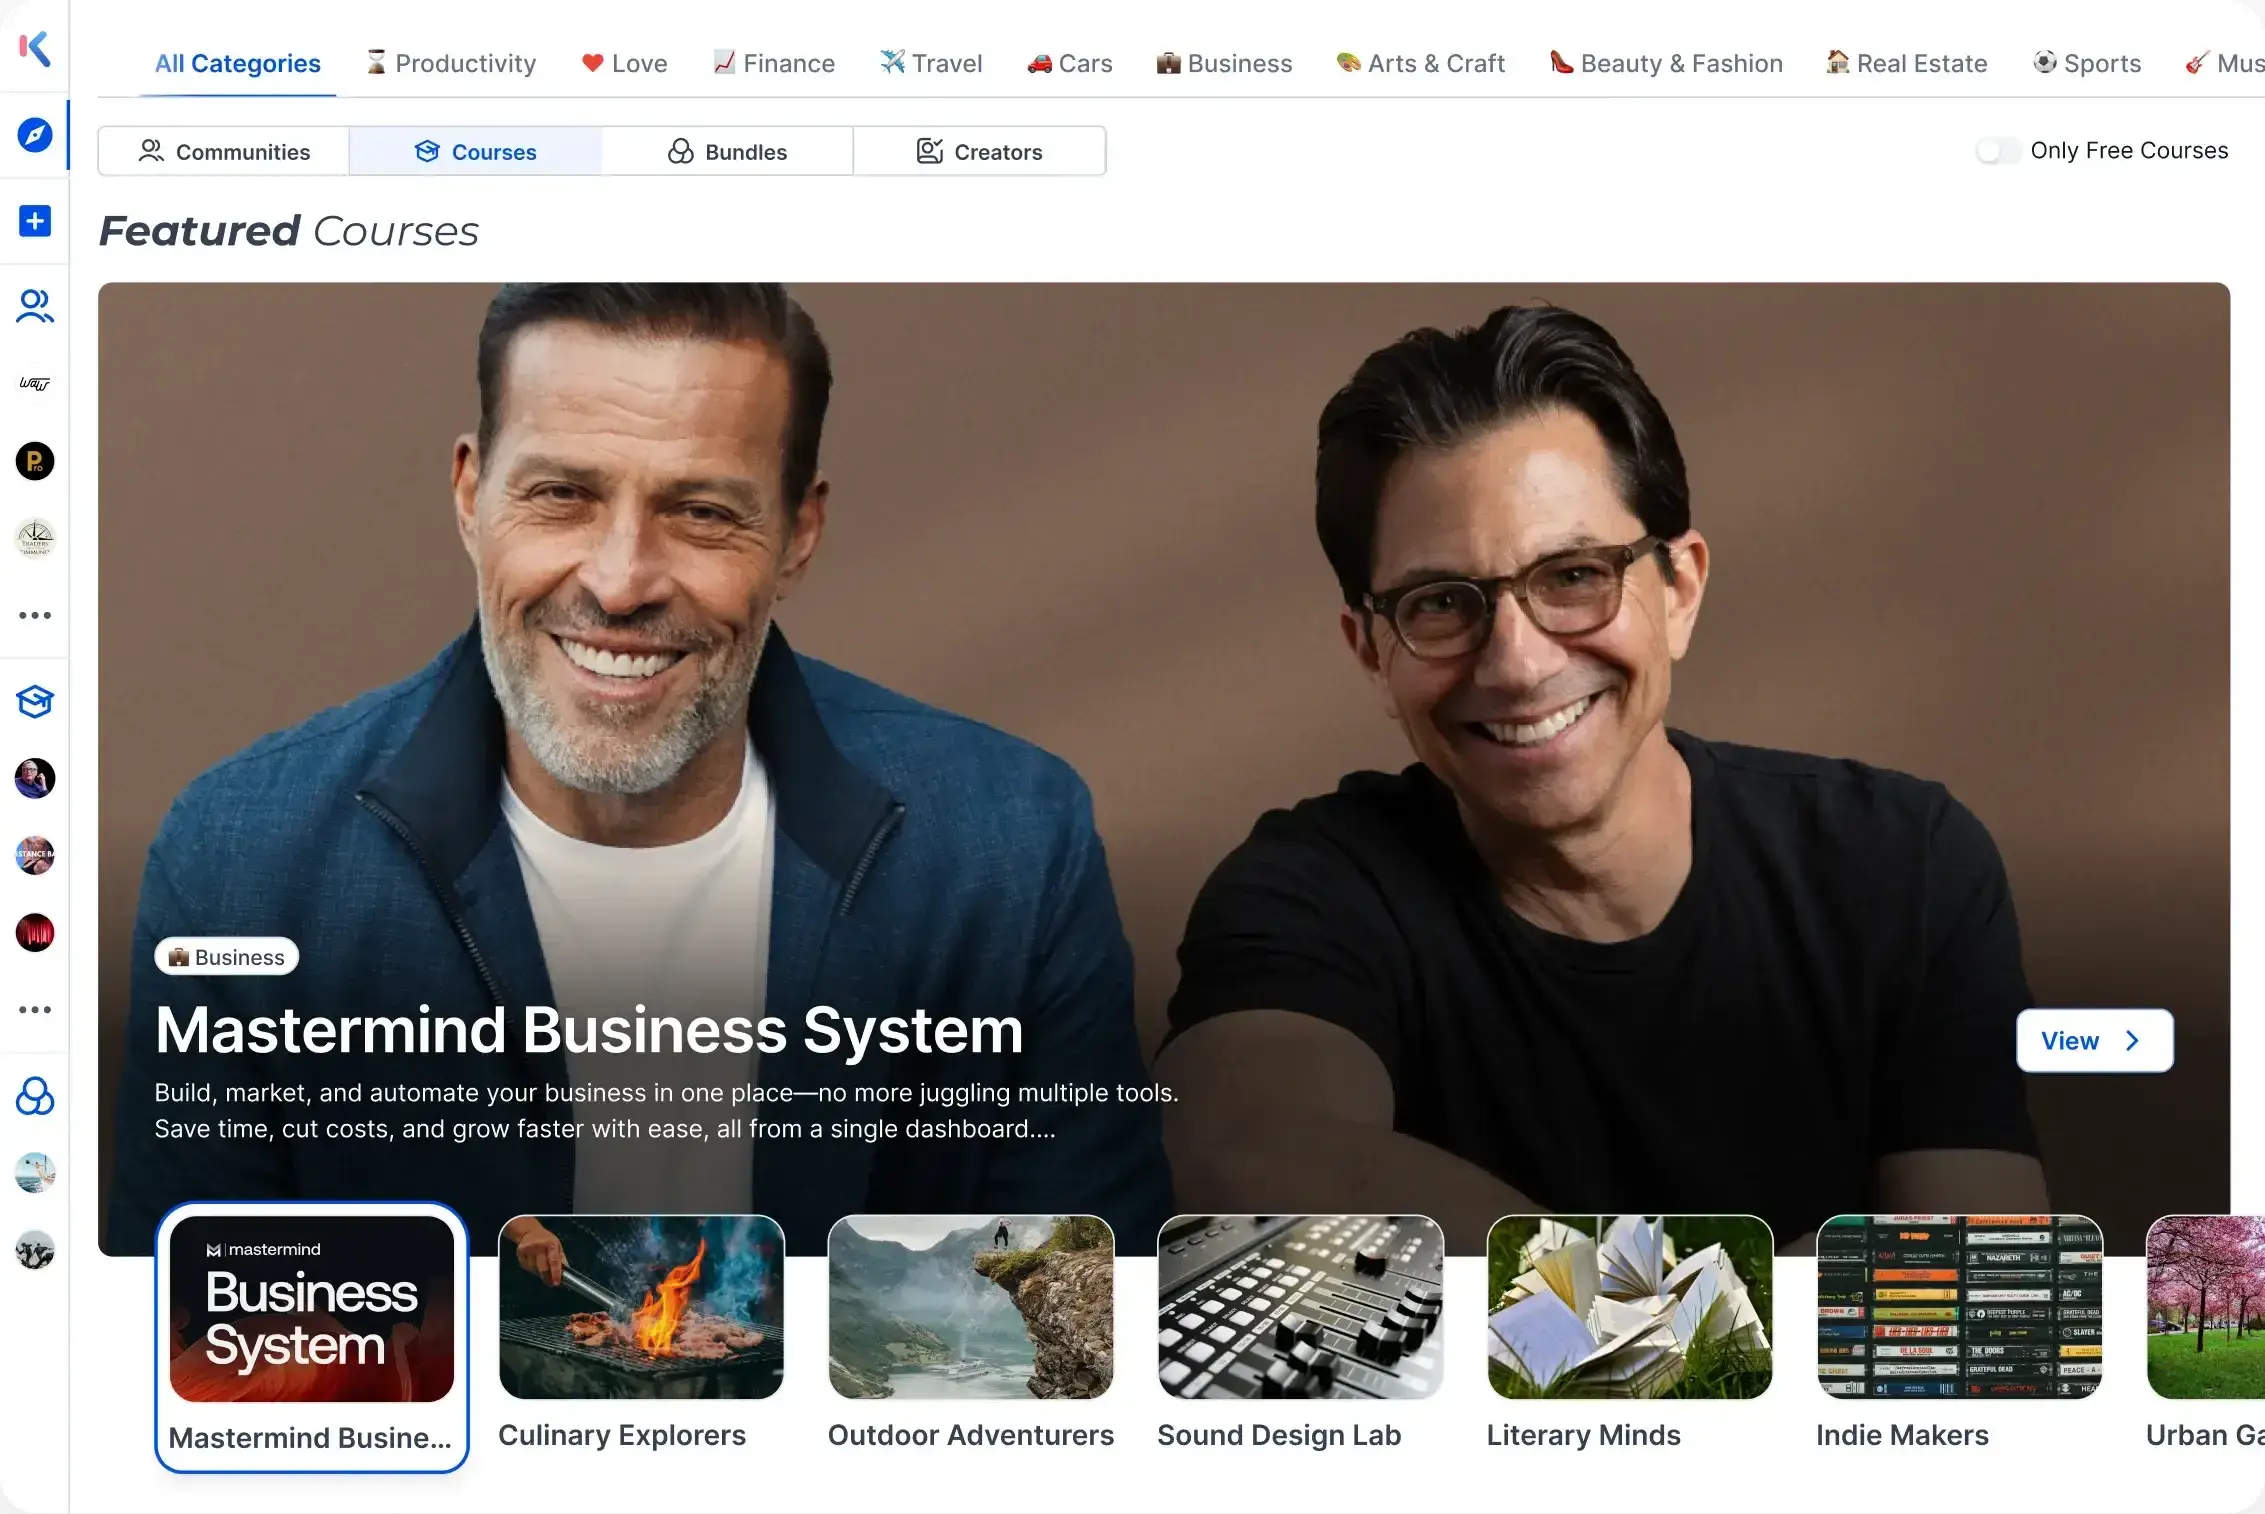Image resolution: width=2265 pixels, height=1514 pixels.
Task: Open the communities people sidebar icon
Action: [35, 306]
